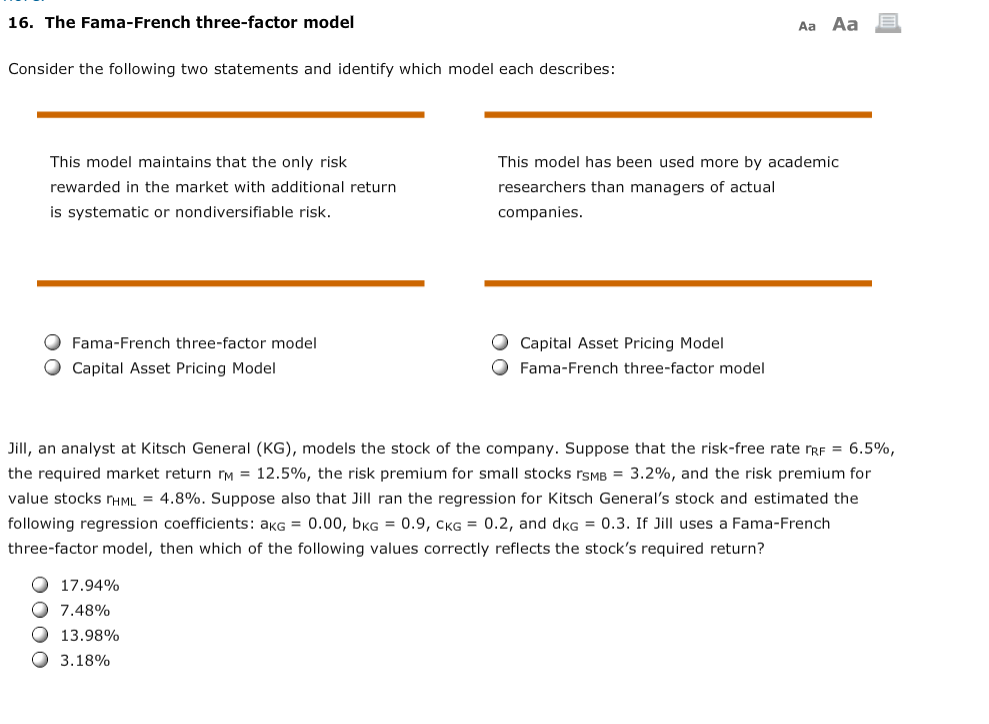989x724 pixels.
Task: Click the Fama-French three-factor model option label
Action: click(x=194, y=343)
